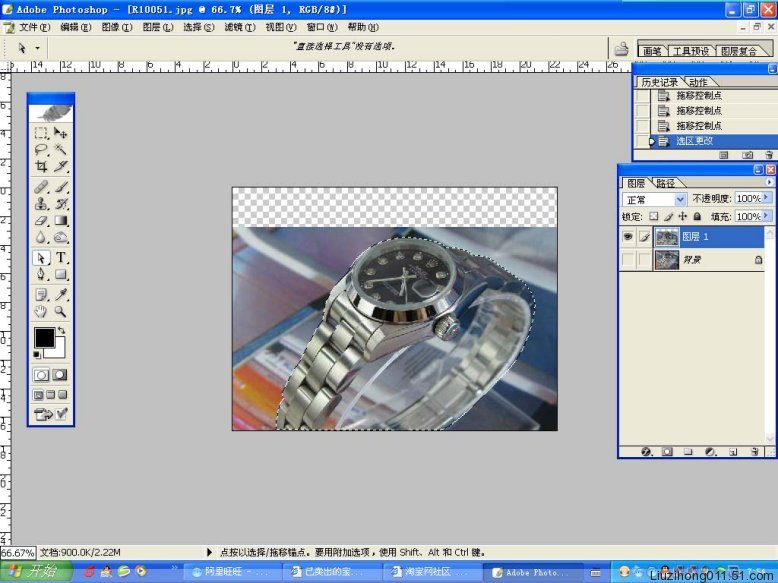Image resolution: width=778 pixels, height=583 pixels.
Task: Select the Slice tool
Action: (x=61, y=166)
